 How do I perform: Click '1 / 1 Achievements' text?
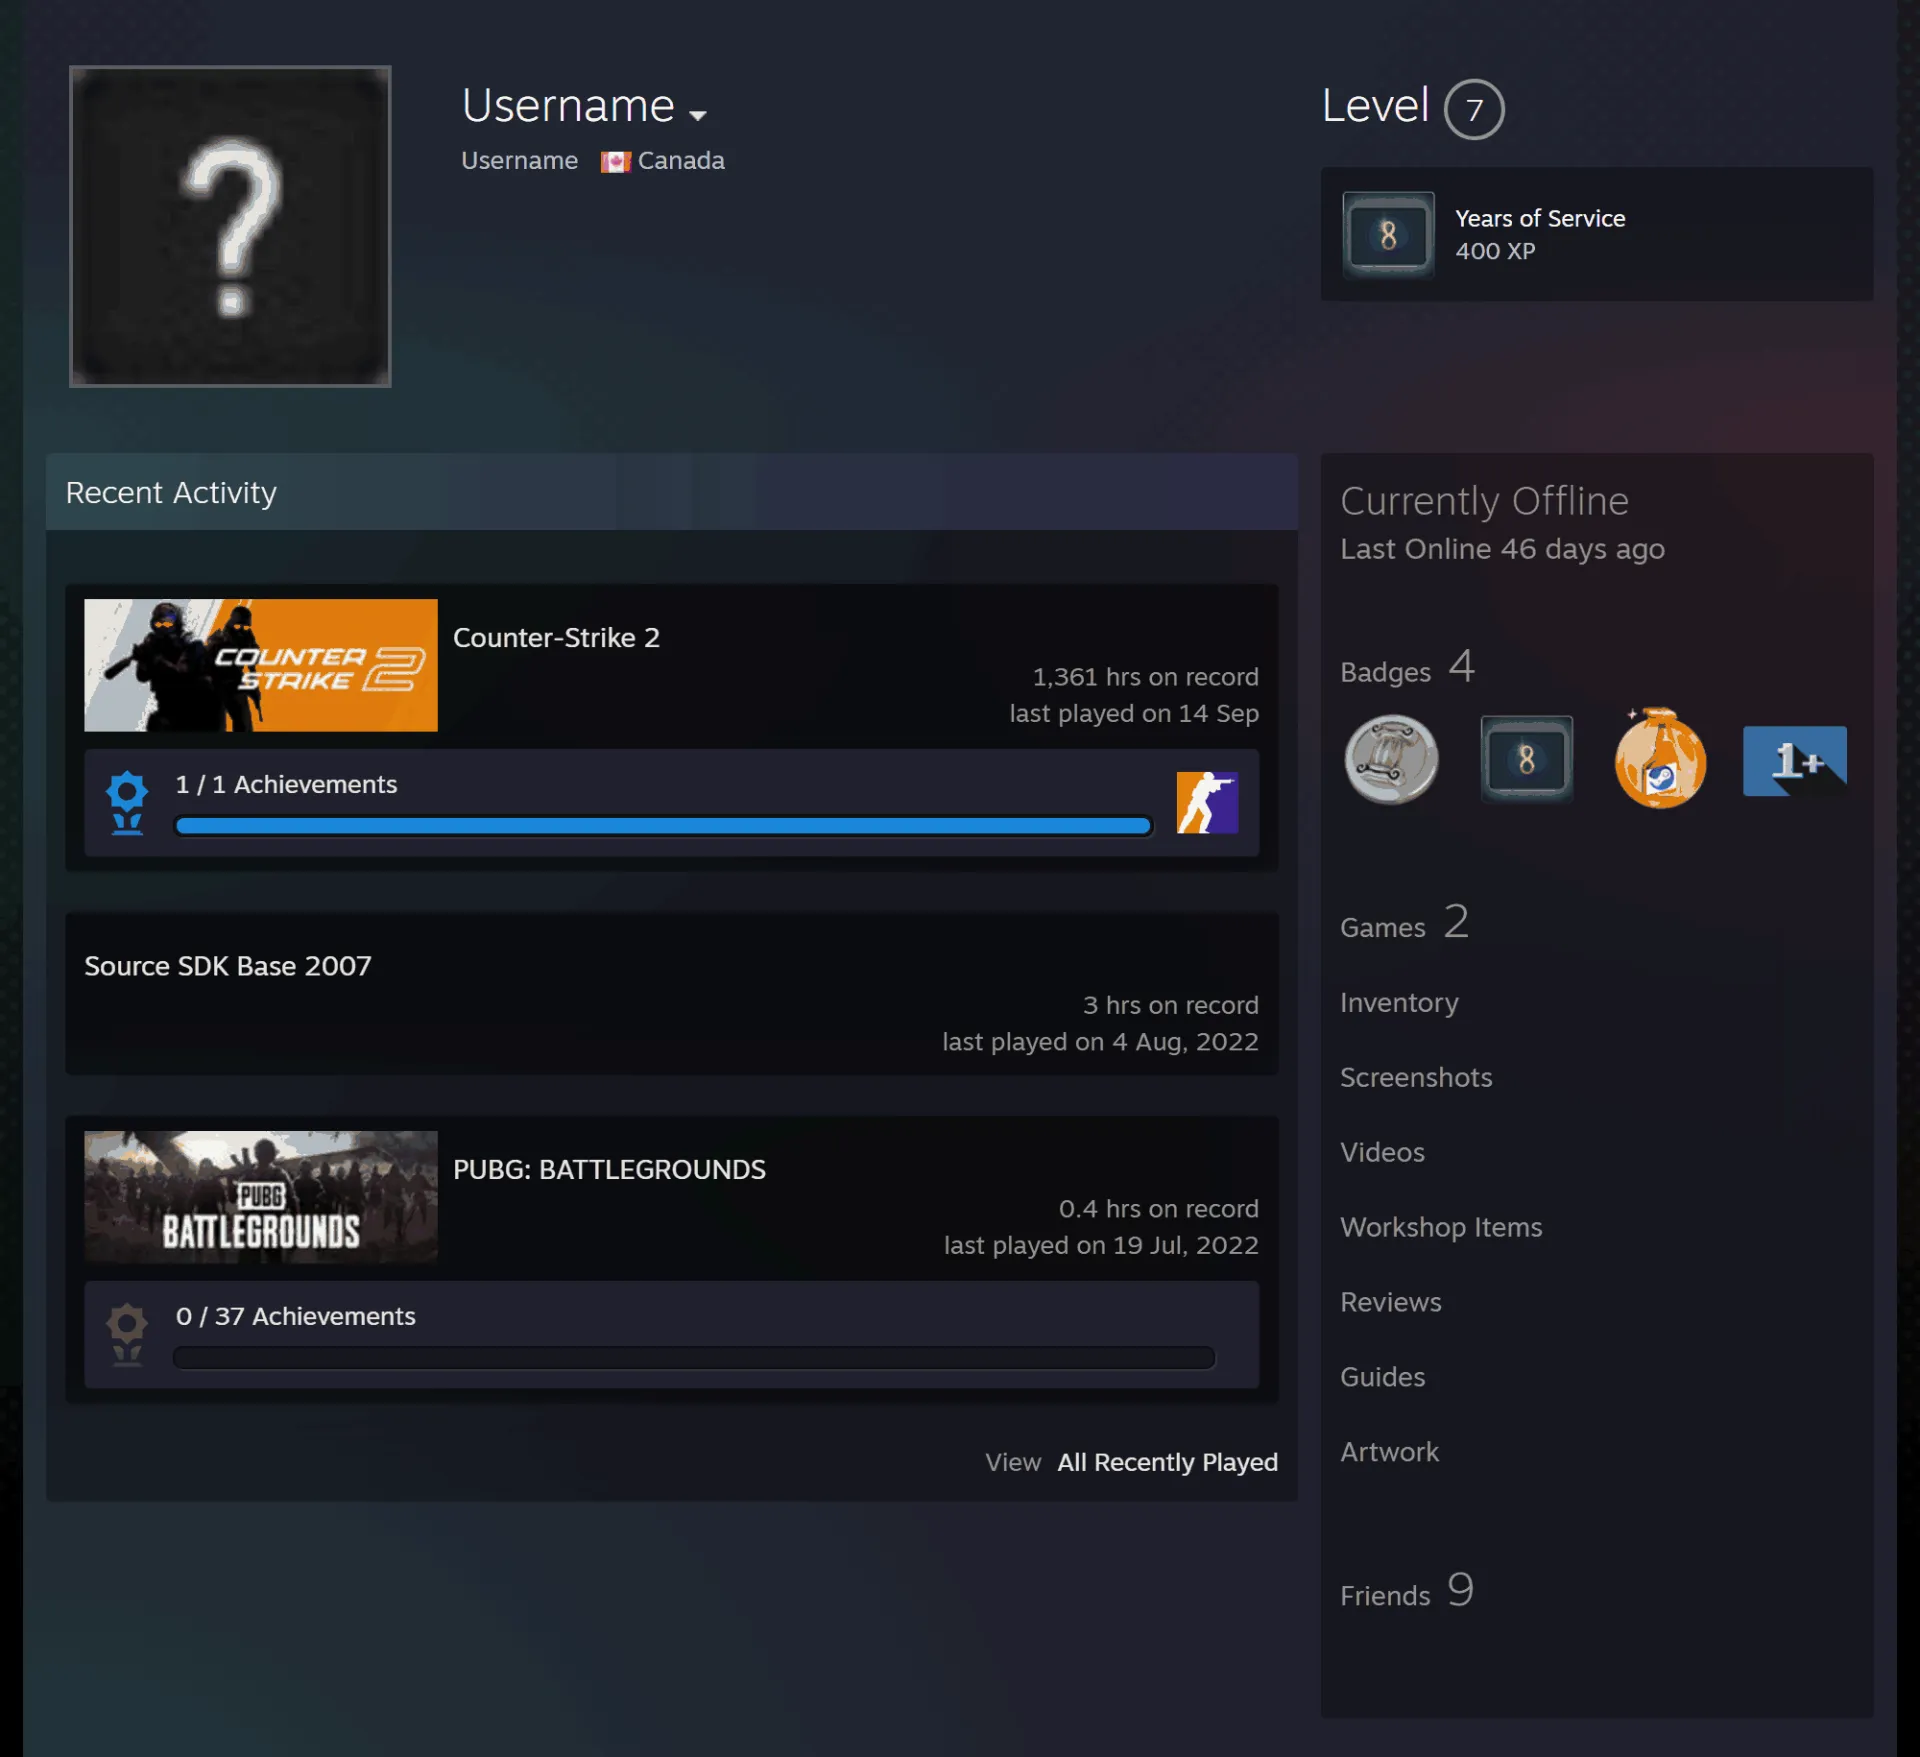coord(286,784)
